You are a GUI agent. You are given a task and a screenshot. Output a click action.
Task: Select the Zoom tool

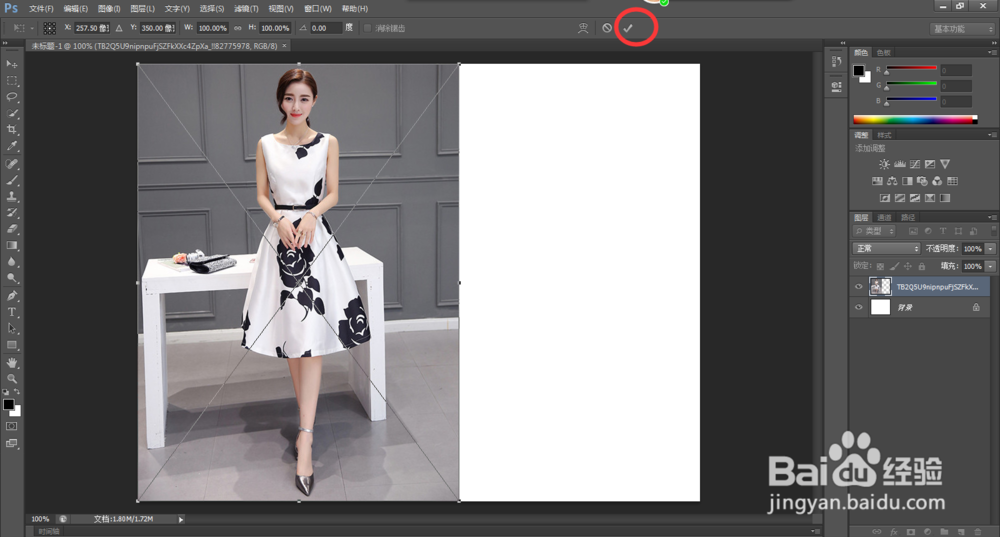click(x=11, y=379)
